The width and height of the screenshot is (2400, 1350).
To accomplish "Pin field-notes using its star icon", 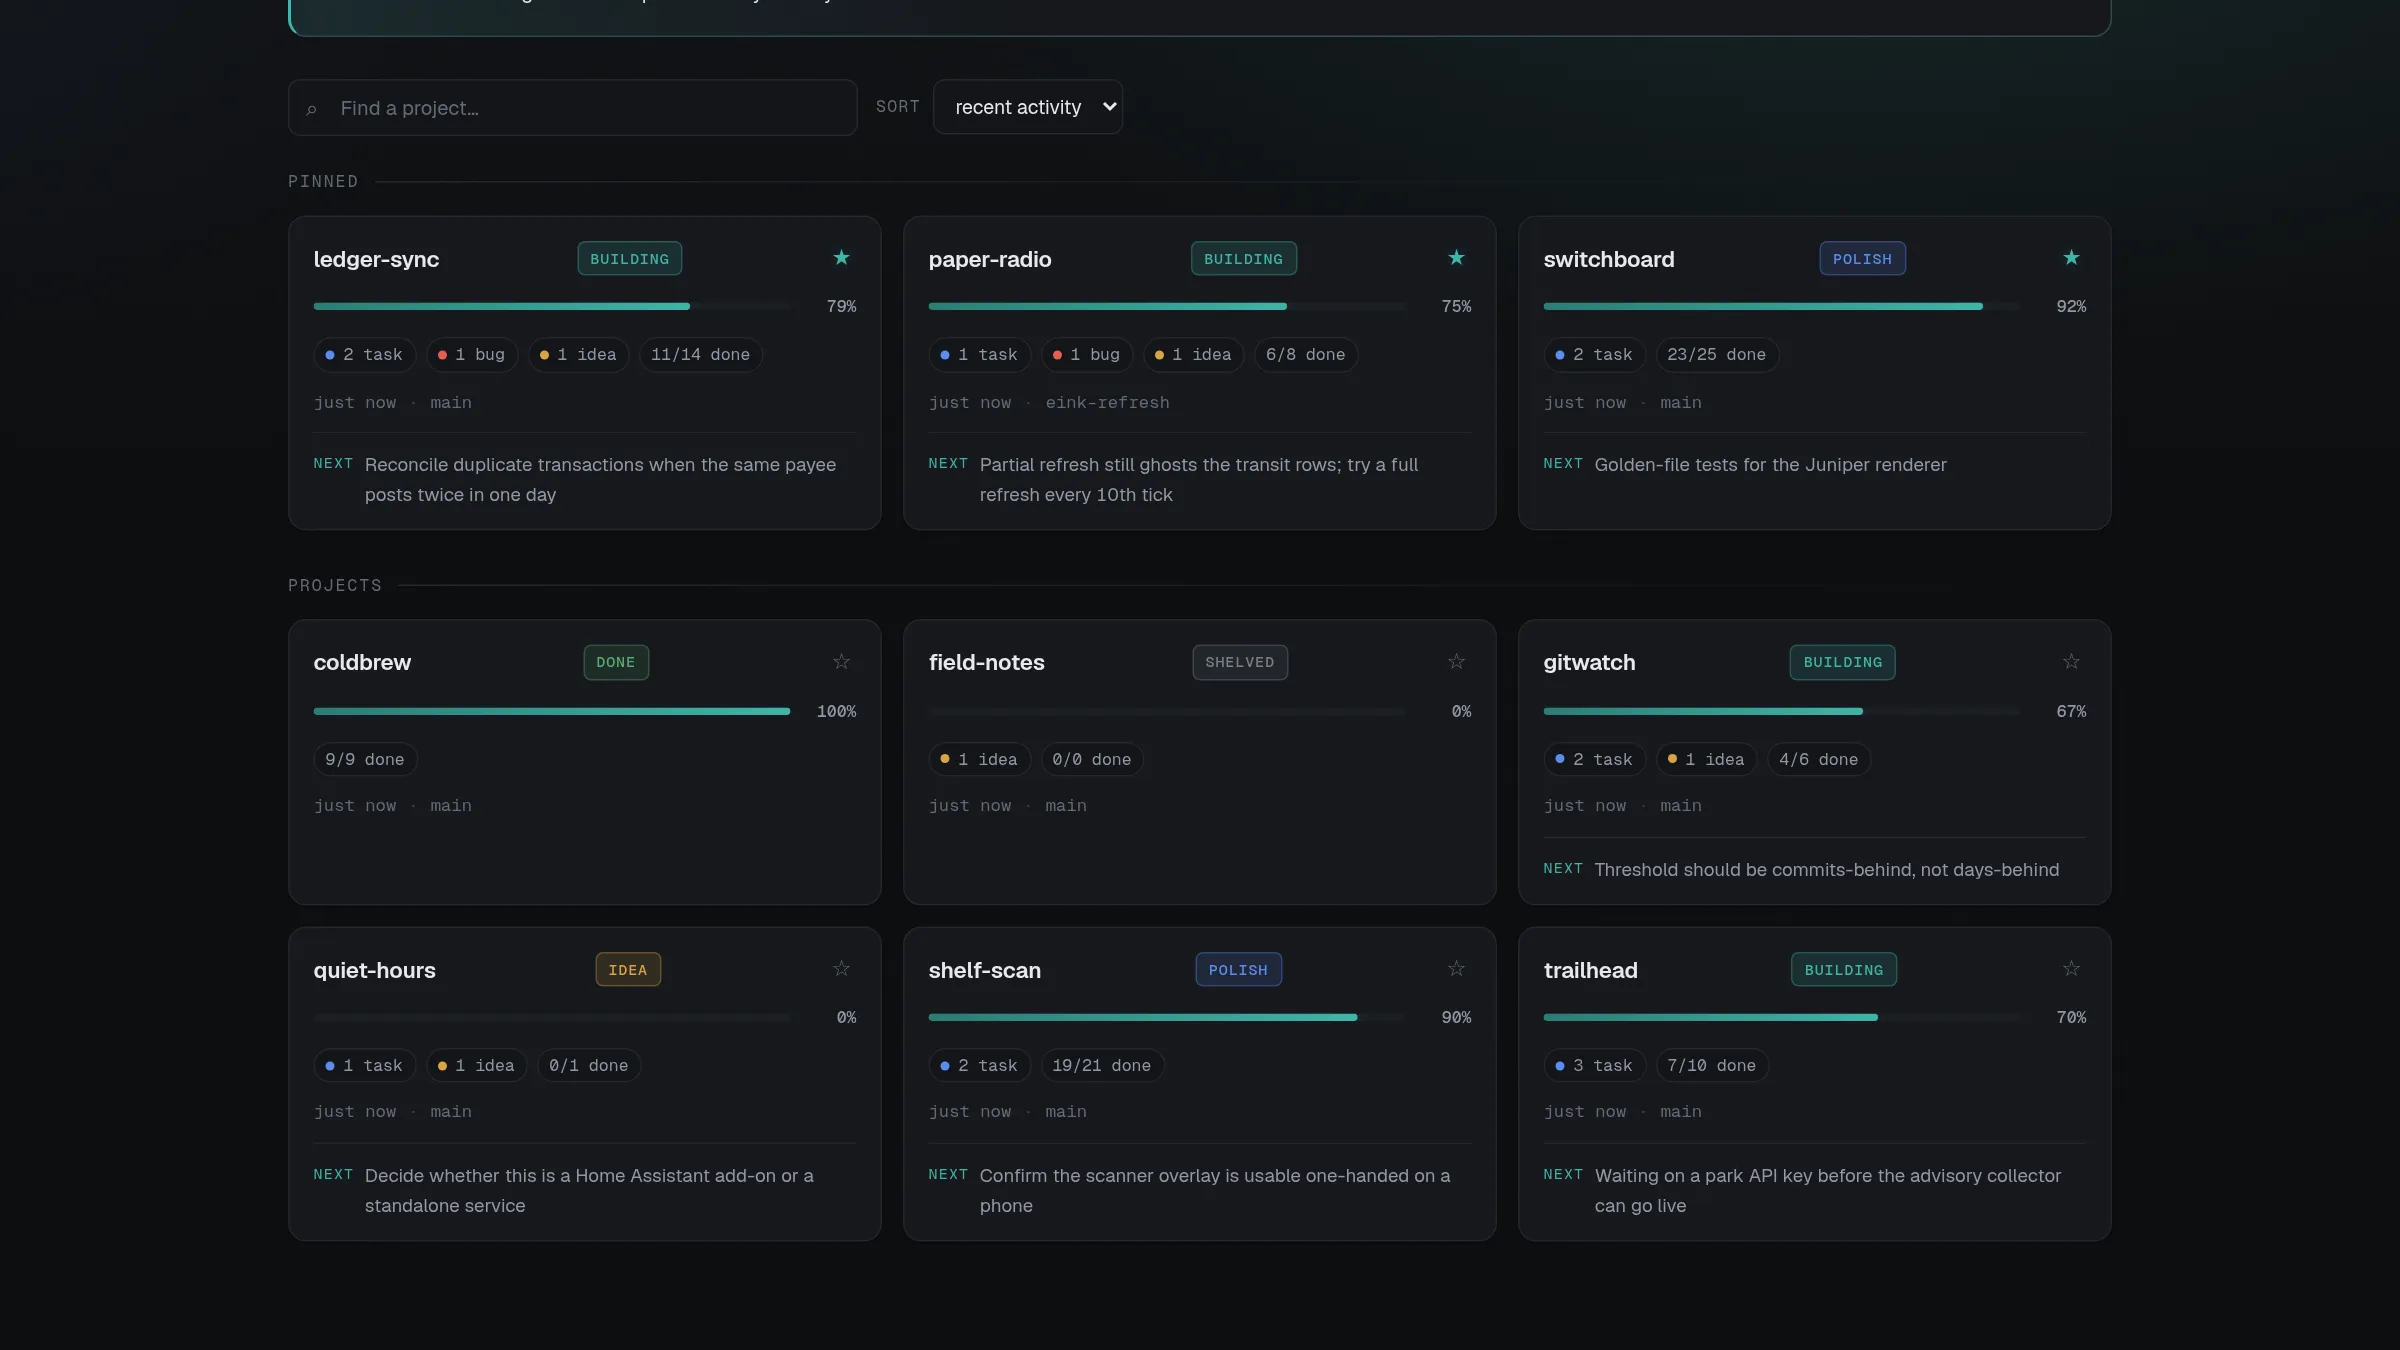I will 1456,662.
